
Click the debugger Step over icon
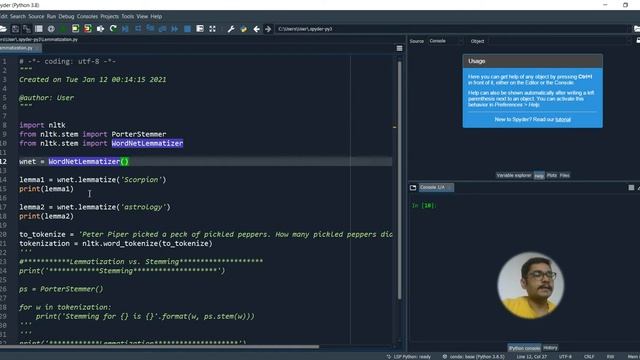138,29
